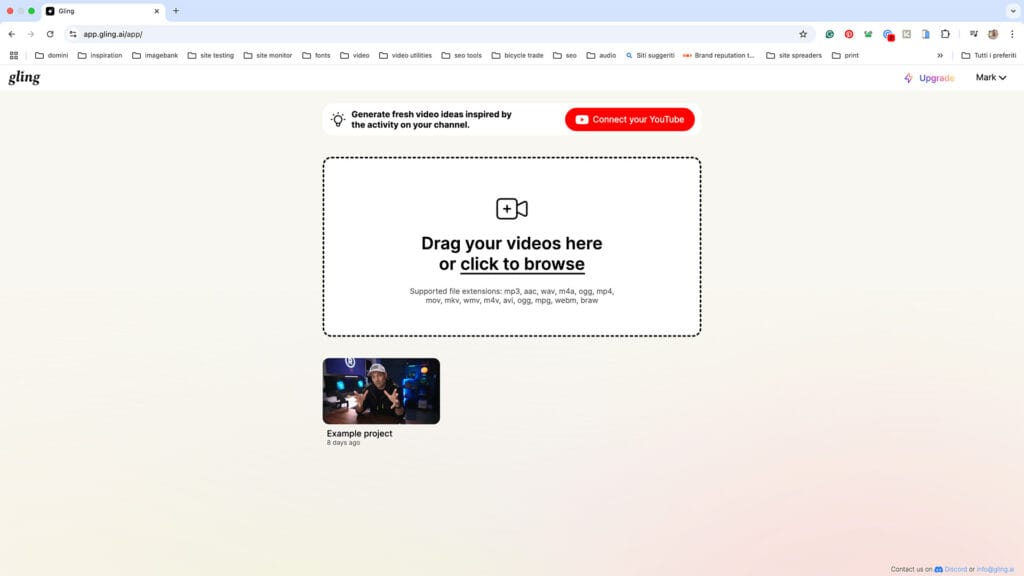Image resolution: width=1024 pixels, height=576 pixels.
Task: Open the apps grid in bookmarks bar
Action: (x=14, y=55)
